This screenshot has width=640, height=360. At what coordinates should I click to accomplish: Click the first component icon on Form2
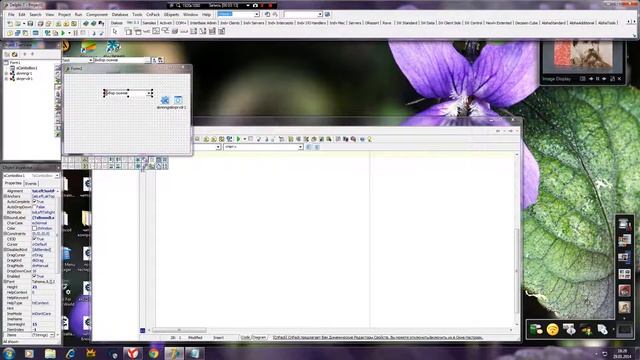tap(165, 100)
